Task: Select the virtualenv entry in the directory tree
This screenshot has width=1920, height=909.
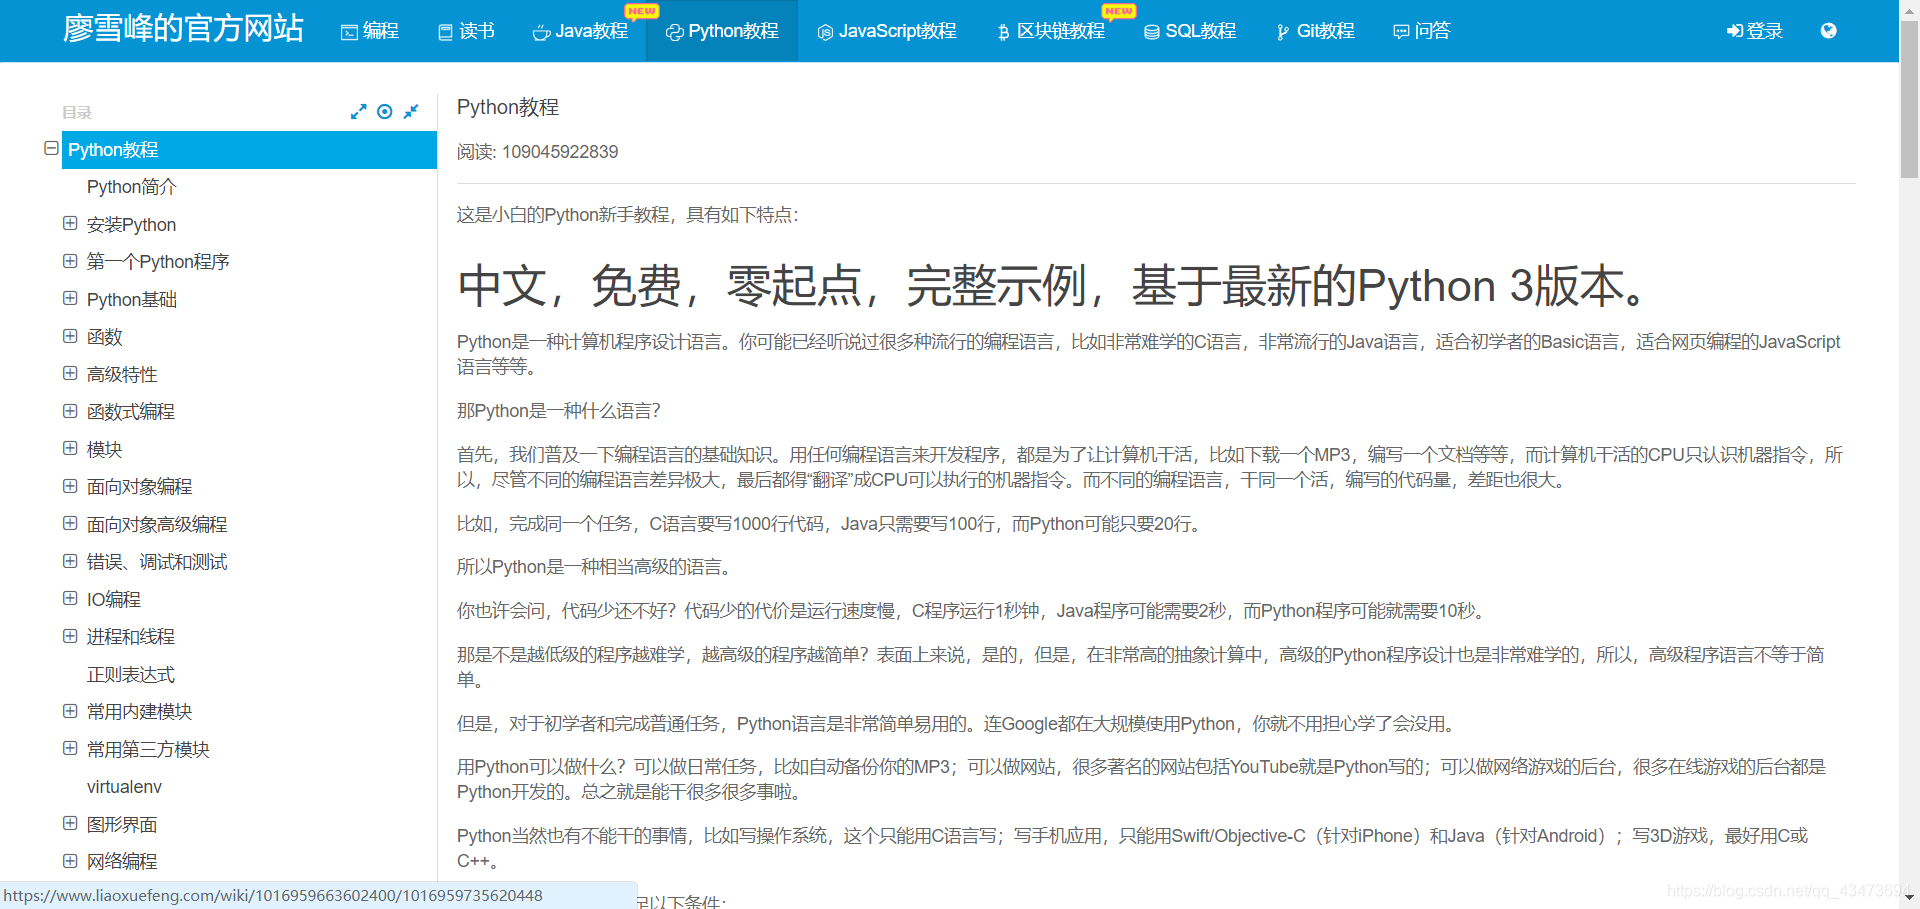Action: (x=123, y=786)
